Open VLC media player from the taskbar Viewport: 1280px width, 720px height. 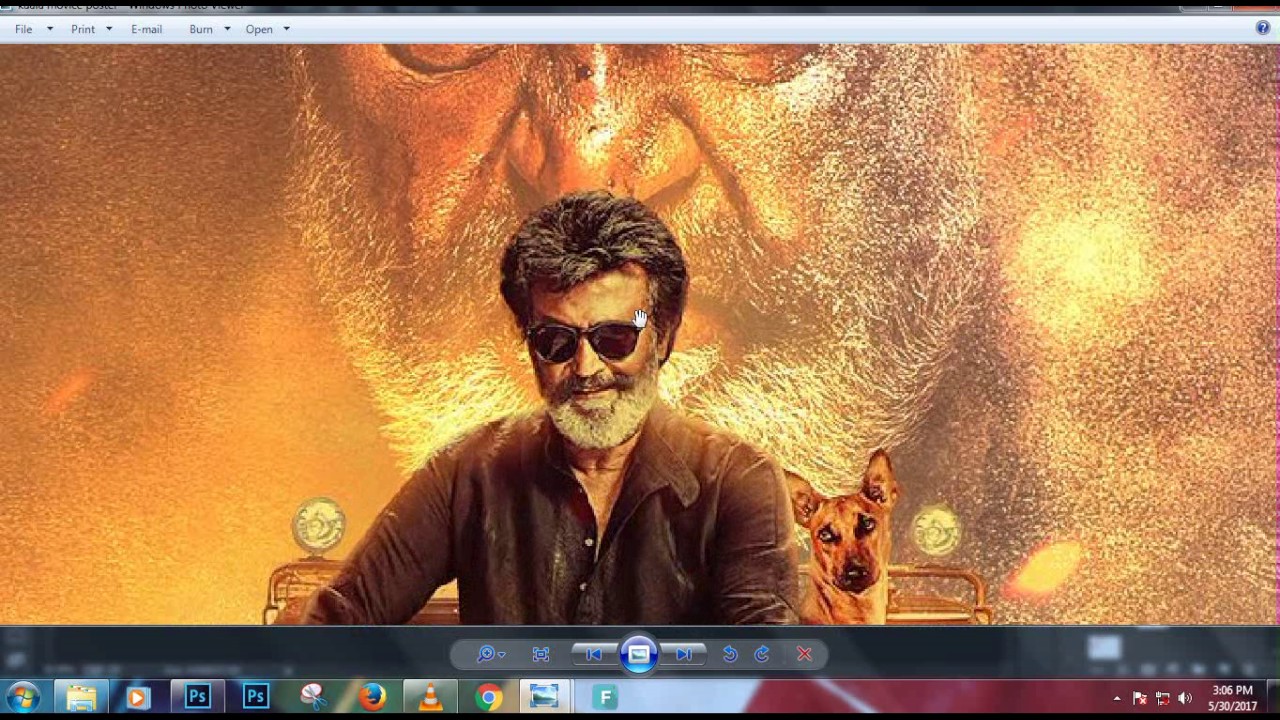coord(430,697)
